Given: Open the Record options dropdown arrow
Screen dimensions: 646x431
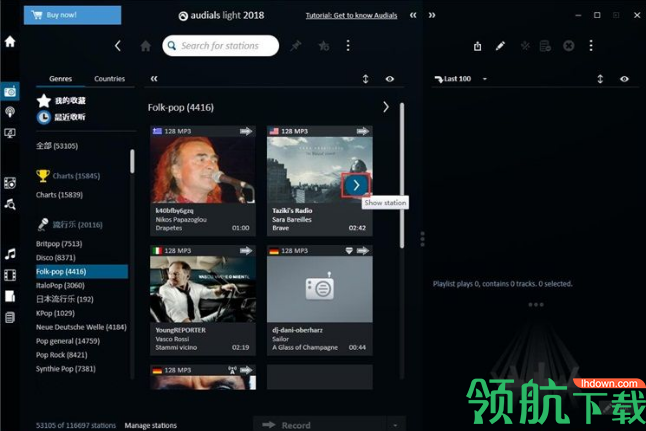Looking at the screenshot, I should tap(396, 425).
